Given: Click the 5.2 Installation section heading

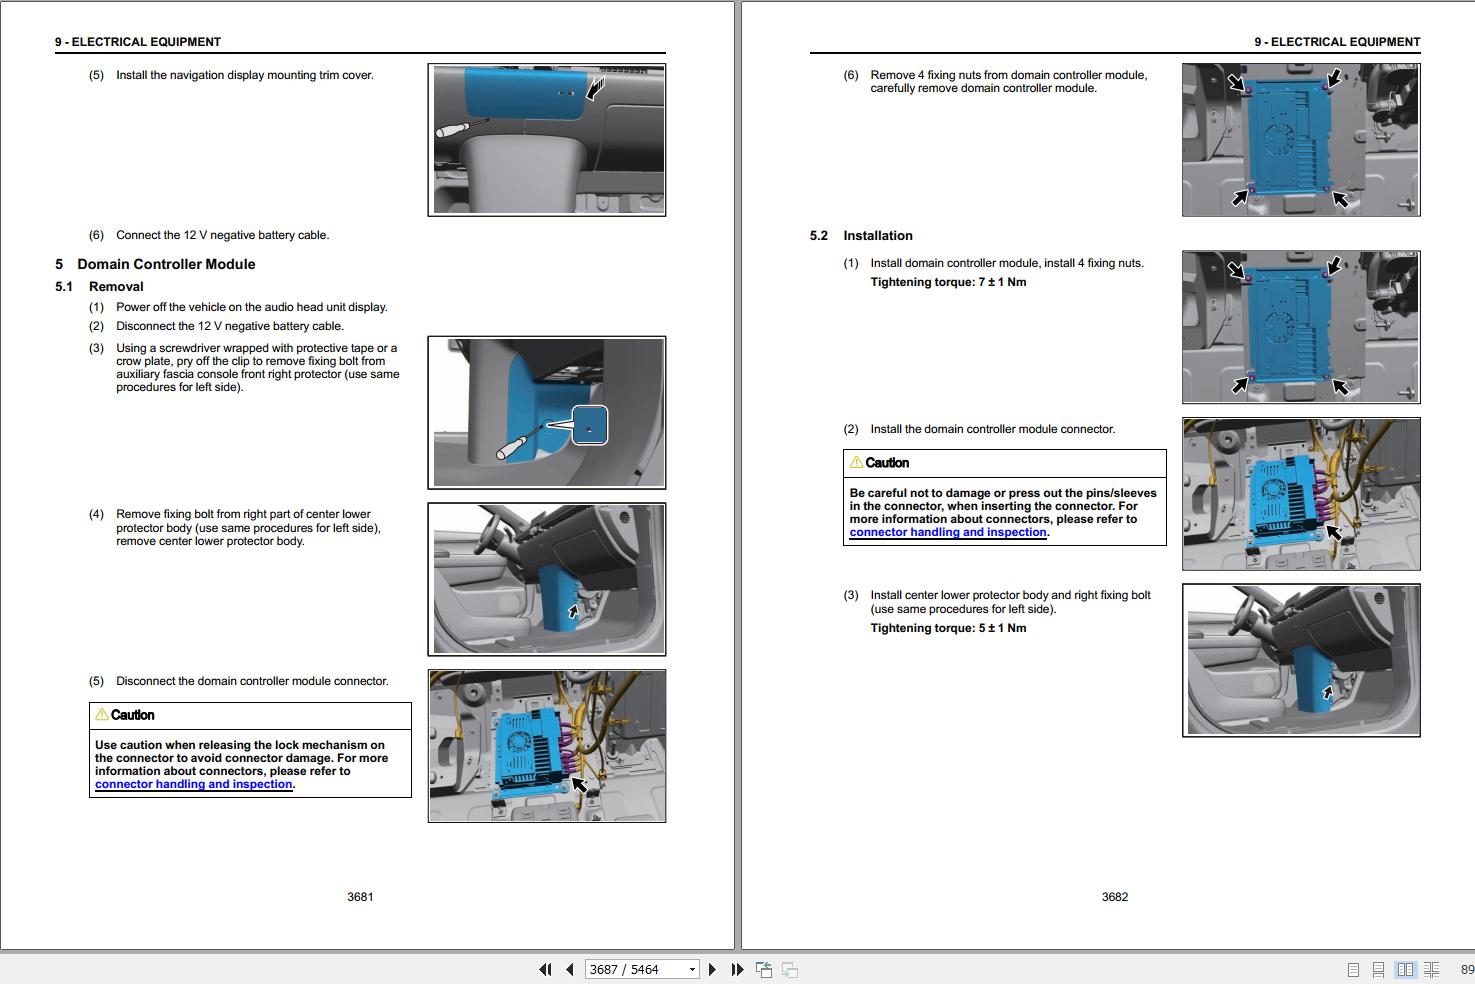Looking at the screenshot, I should tap(861, 235).
